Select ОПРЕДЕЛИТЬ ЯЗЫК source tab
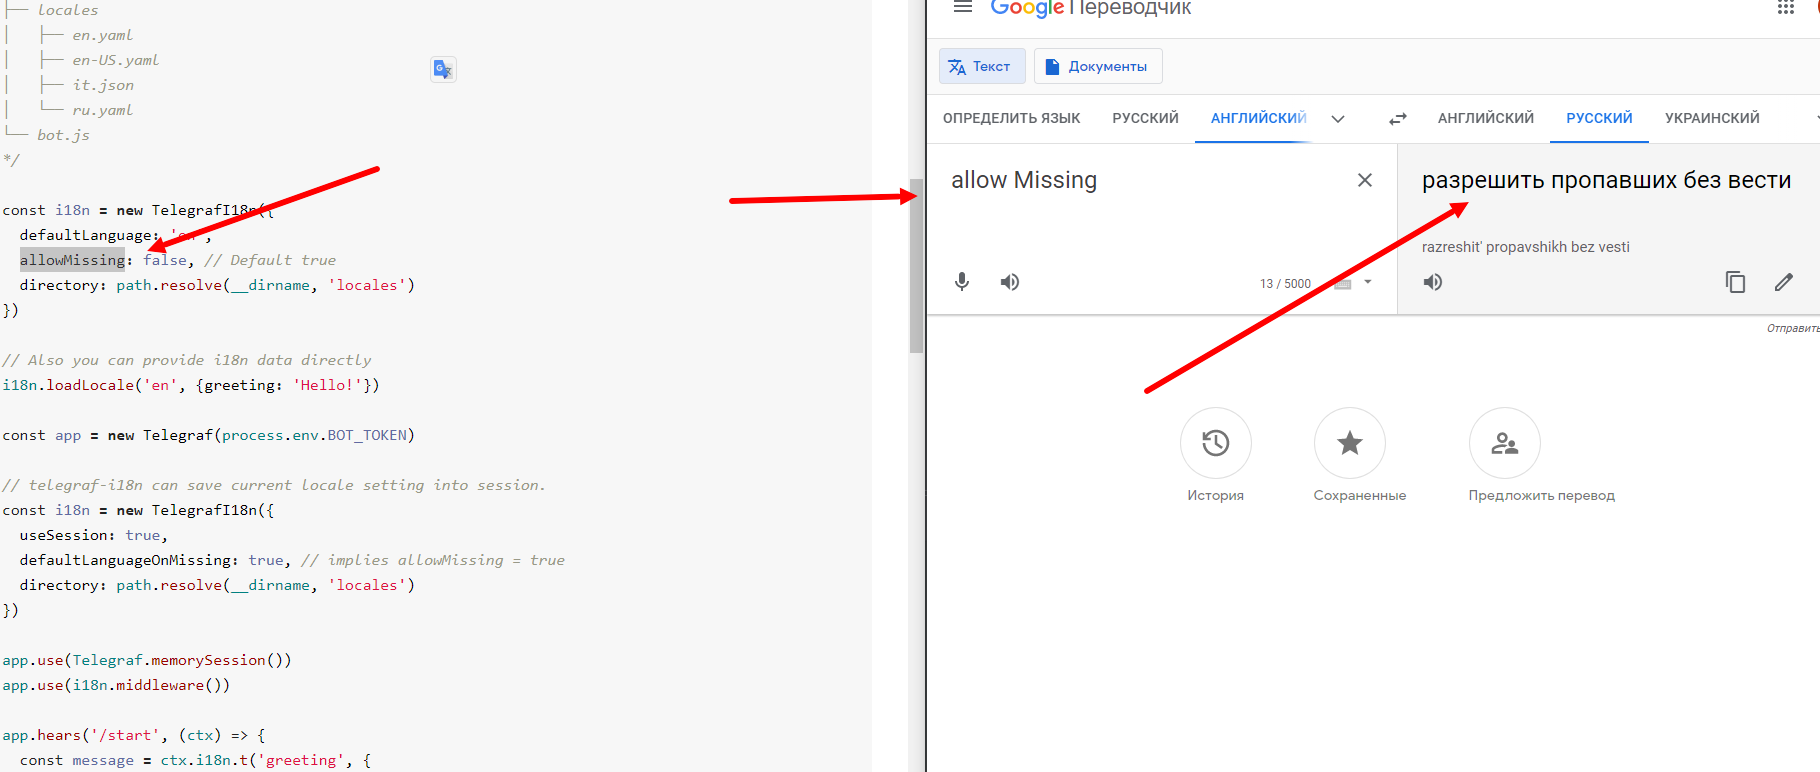 (x=1011, y=118)
